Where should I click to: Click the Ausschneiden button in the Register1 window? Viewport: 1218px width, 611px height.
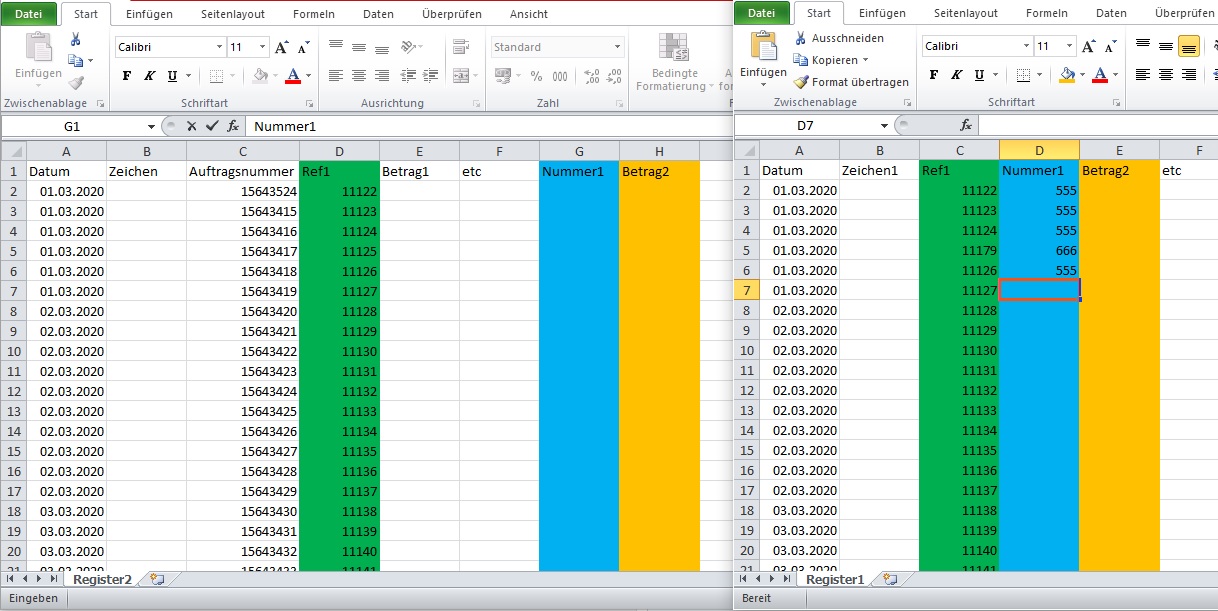tap(838, 38)
